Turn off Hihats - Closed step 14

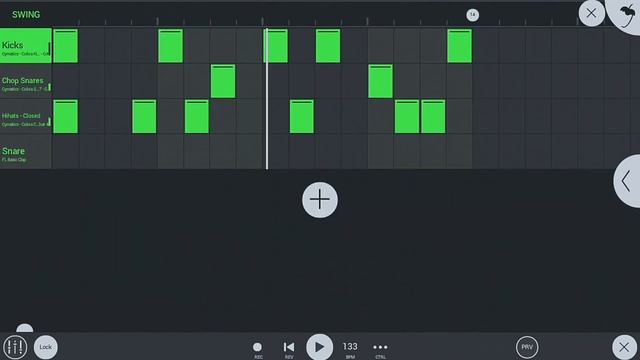(x=407, y=117)
